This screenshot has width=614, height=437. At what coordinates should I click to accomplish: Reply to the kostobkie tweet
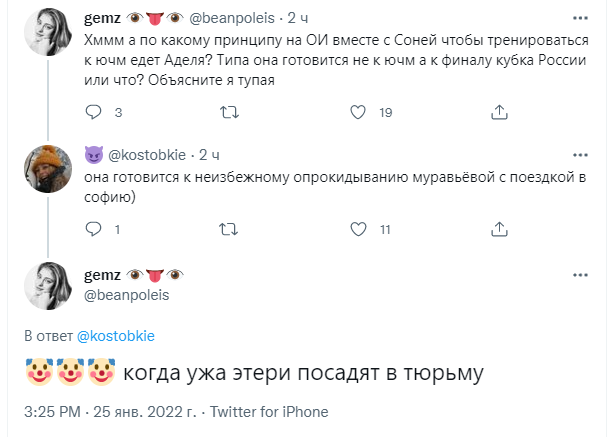point(94,229)
